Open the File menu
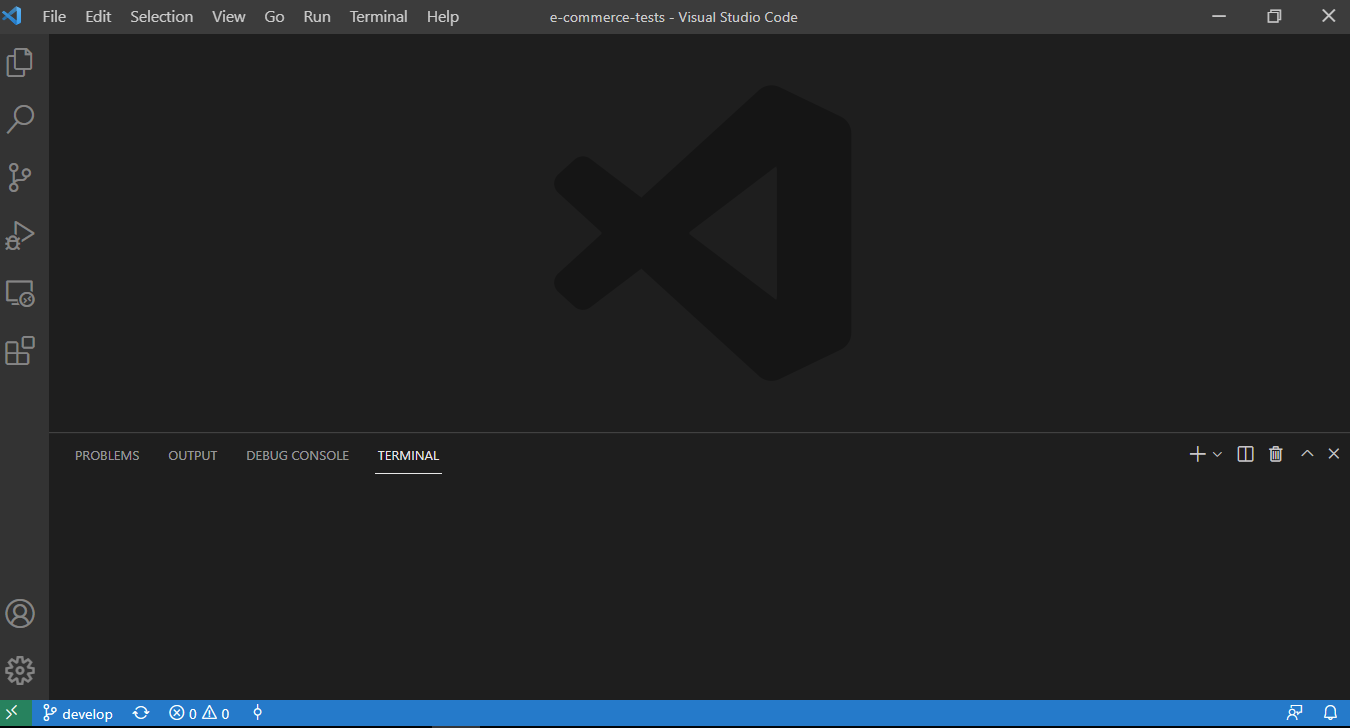 54,17
